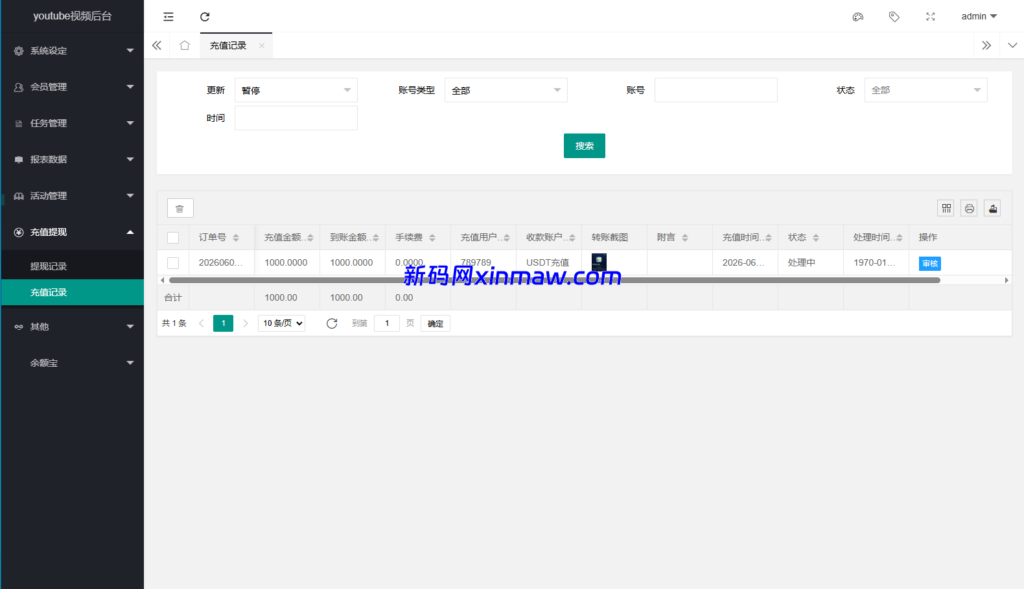Click into the 账号 input field
This screenshot has width=1024, height=589.
[x=716, y=90]
